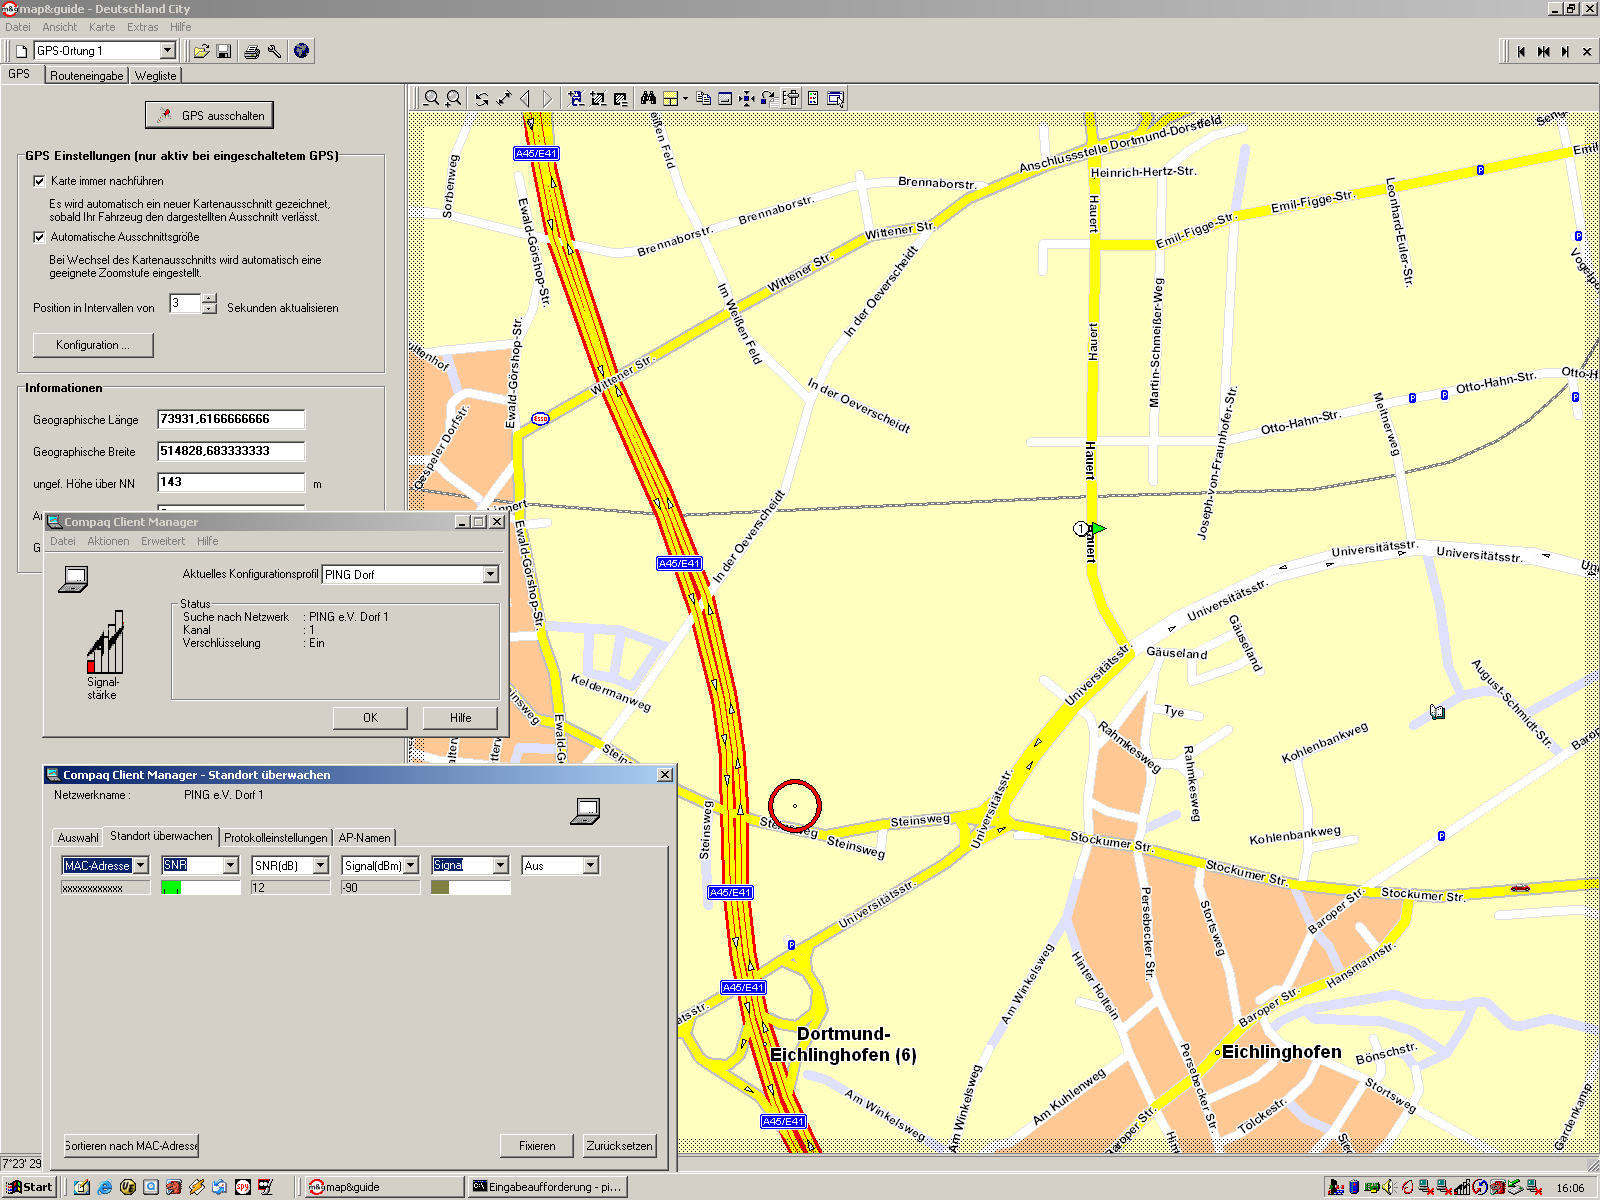Open the Extras menu
Image resolution: width=1600 pixels, height=1200 pixels.
[x=143, y=27]
